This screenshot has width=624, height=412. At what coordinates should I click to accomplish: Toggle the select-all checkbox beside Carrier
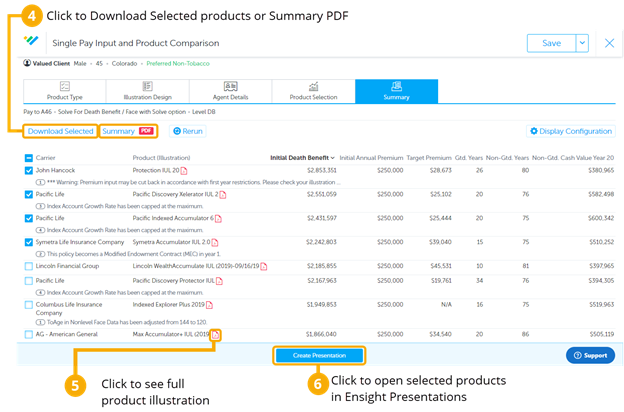pos(29,158)
